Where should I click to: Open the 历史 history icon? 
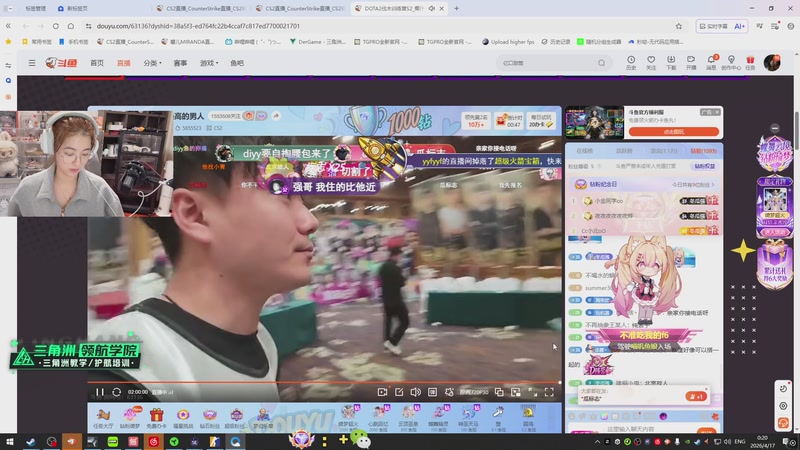coord(631,63)
